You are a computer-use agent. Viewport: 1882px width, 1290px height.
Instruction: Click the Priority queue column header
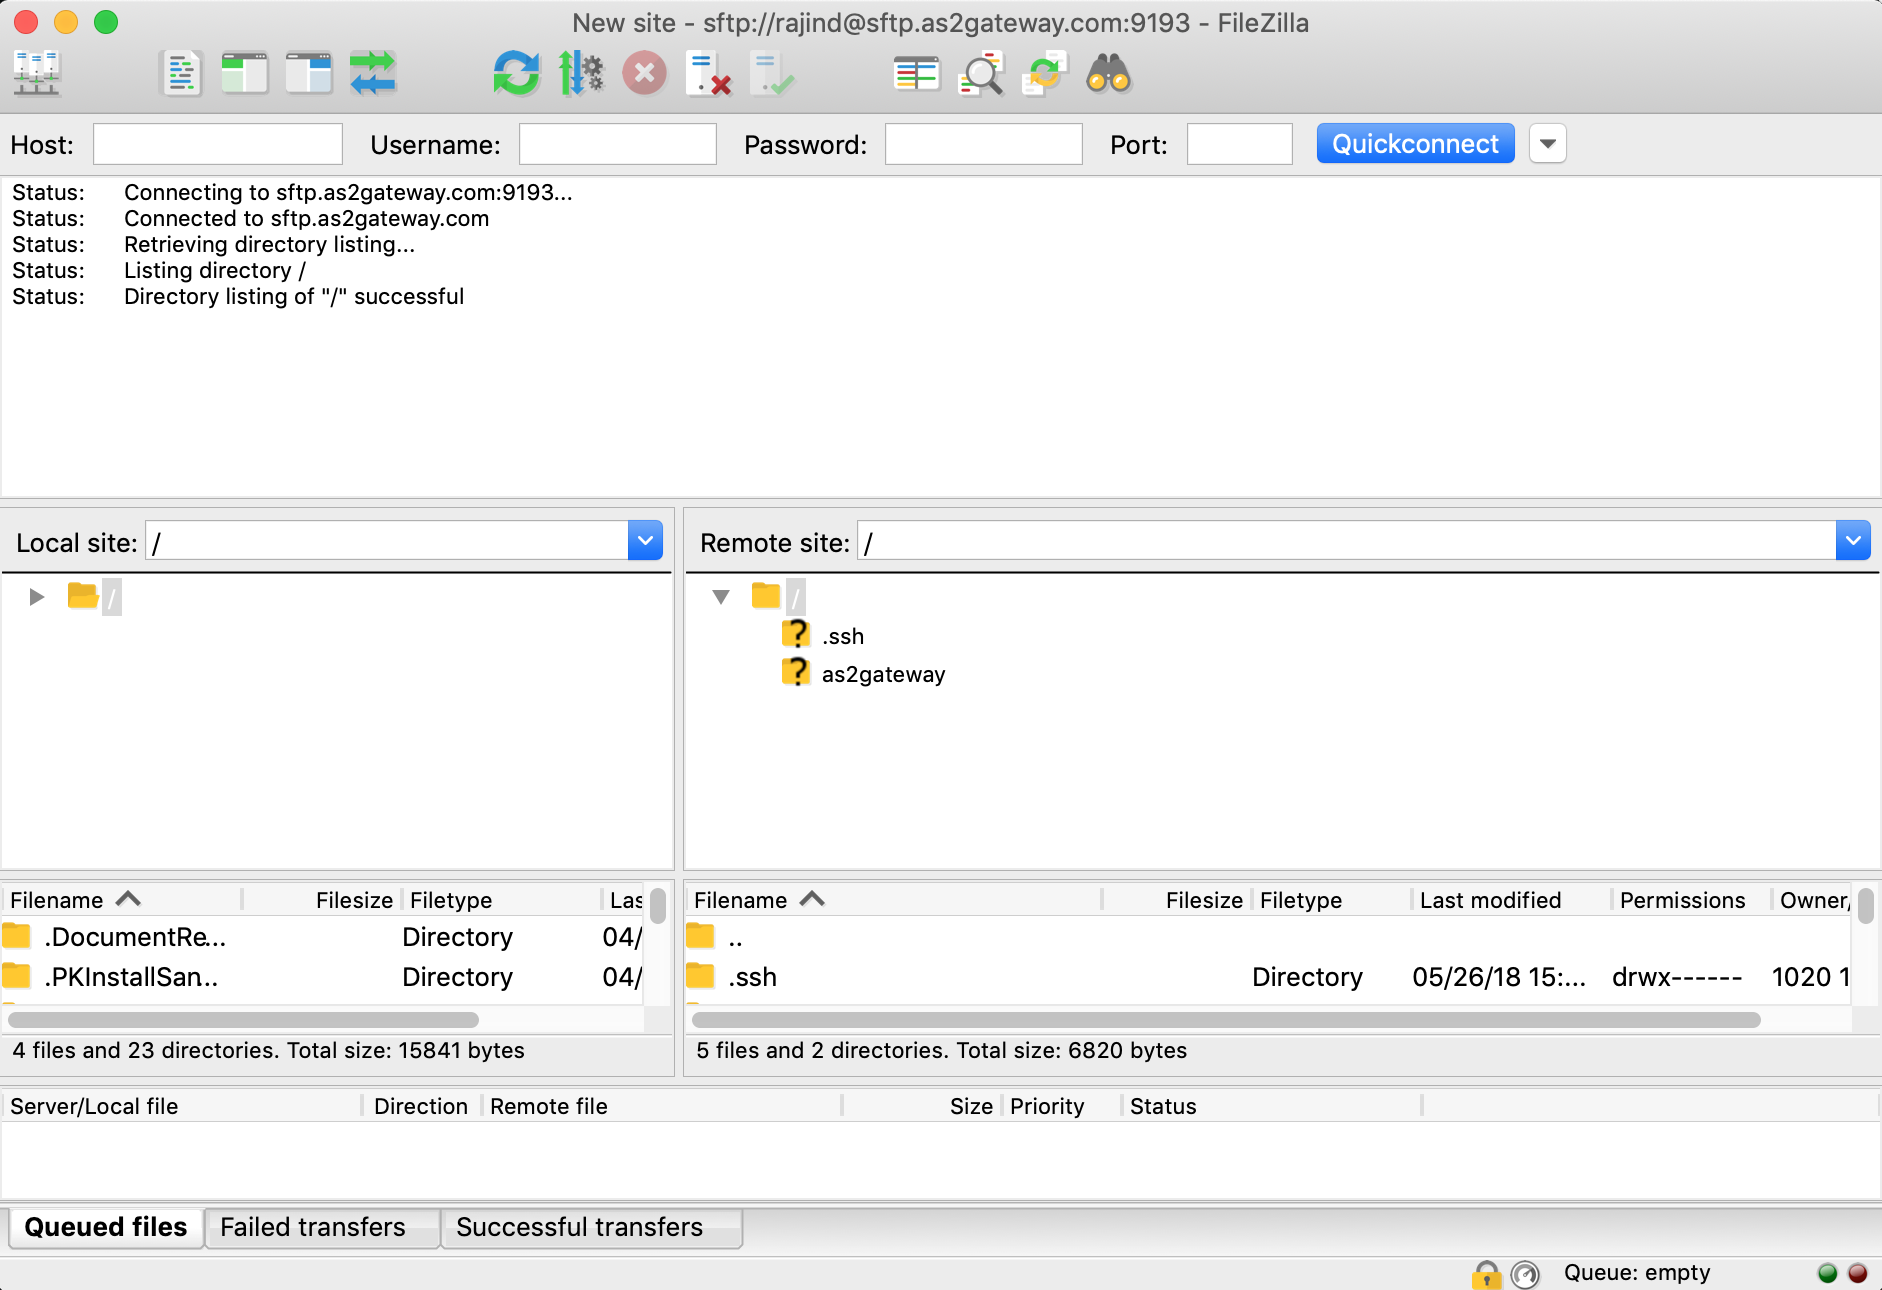[1062, 1106]
